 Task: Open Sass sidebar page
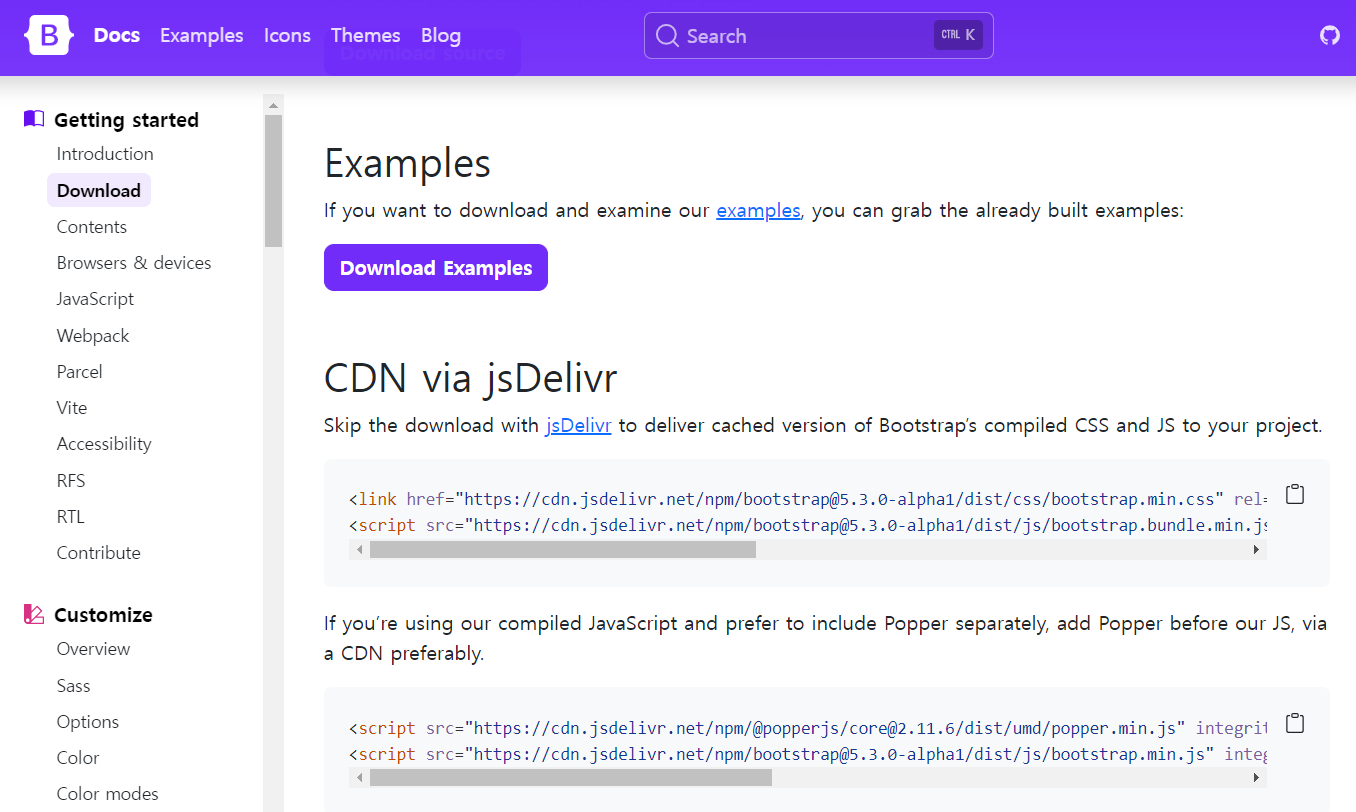tap(74, 686)
